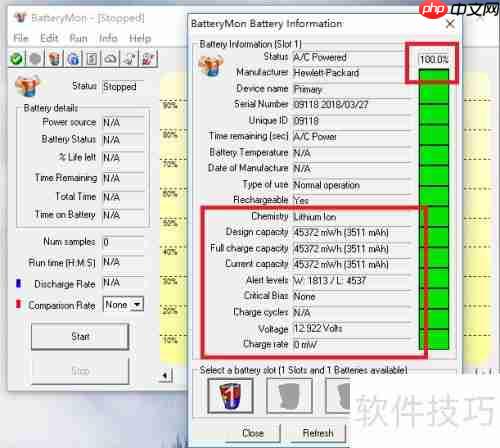Click the chart left scroll arrow
The width and height of the screenshot is (500, 448).
coord(166,376)
